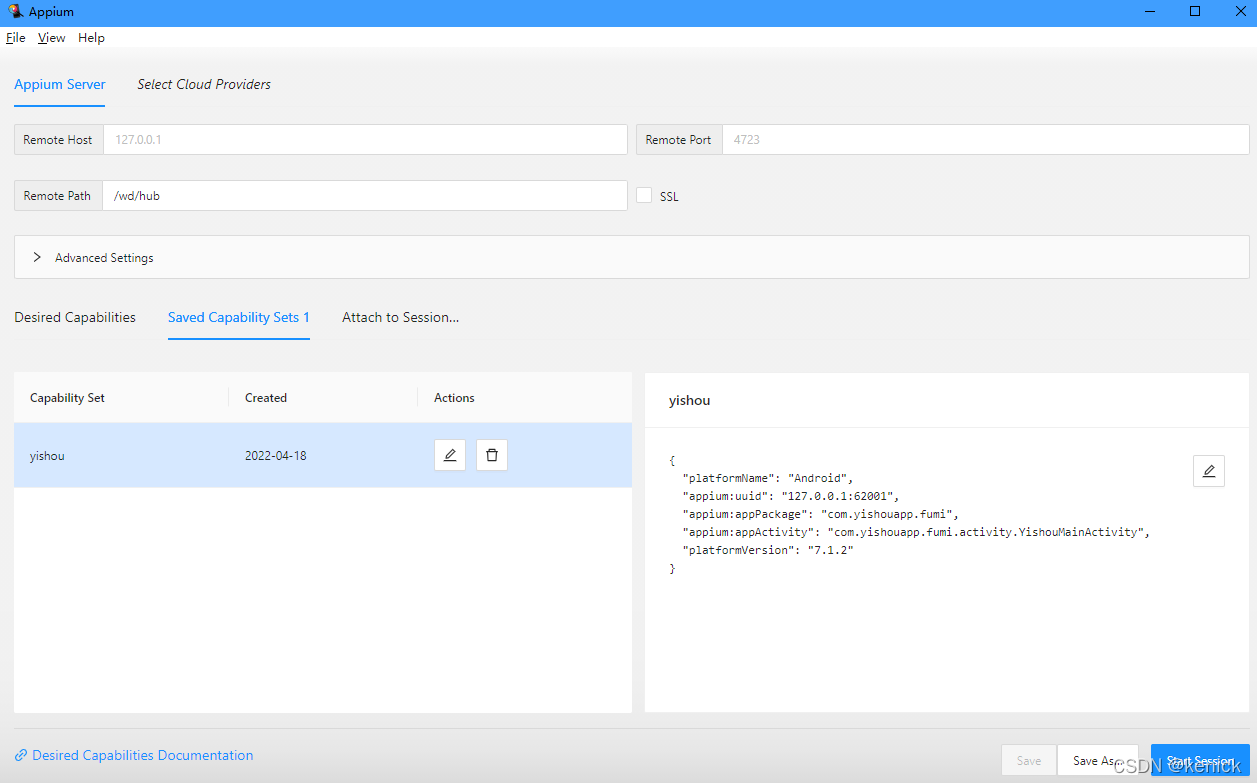Screen dimensions: 1257x783
Task: Click the appium:appPackage JSON line
Action: coord(820,514)
